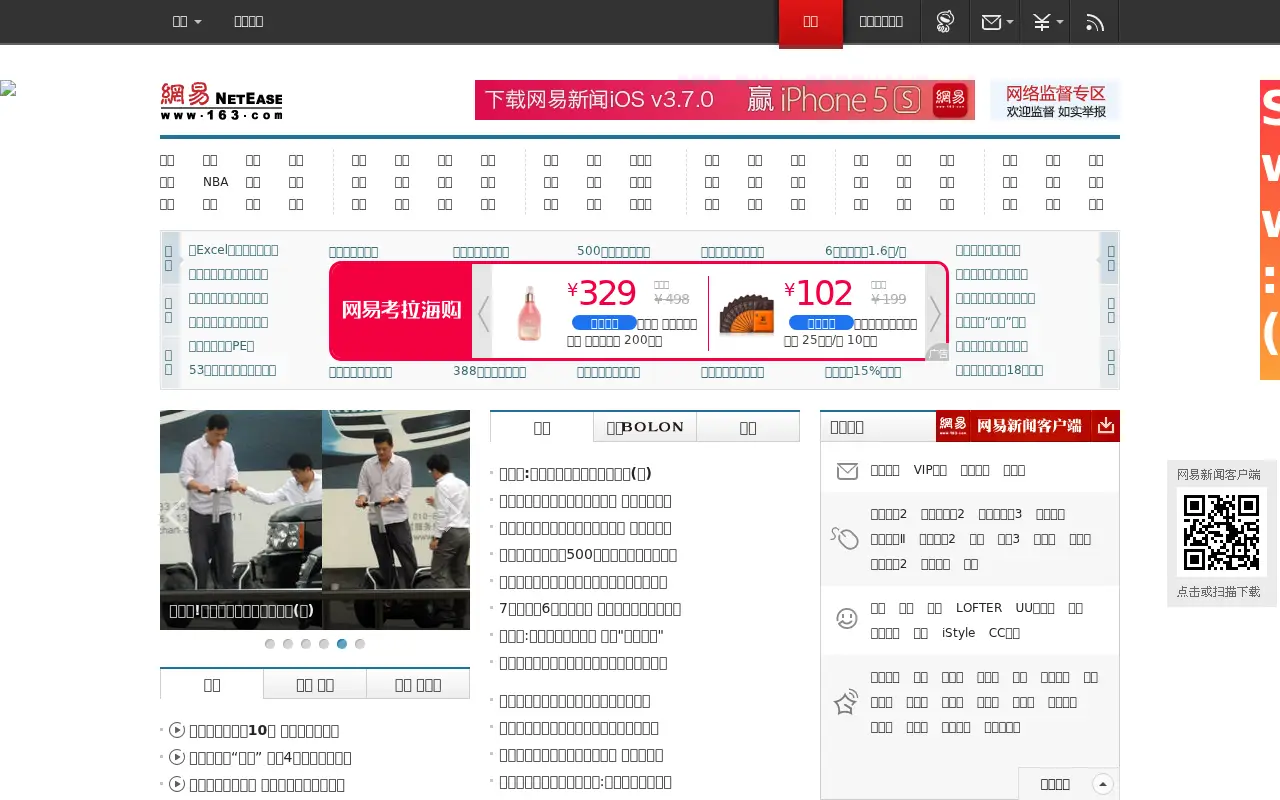Click the perfume bottle product image
Screen dimensions: 1280x800
click(529, 314)
